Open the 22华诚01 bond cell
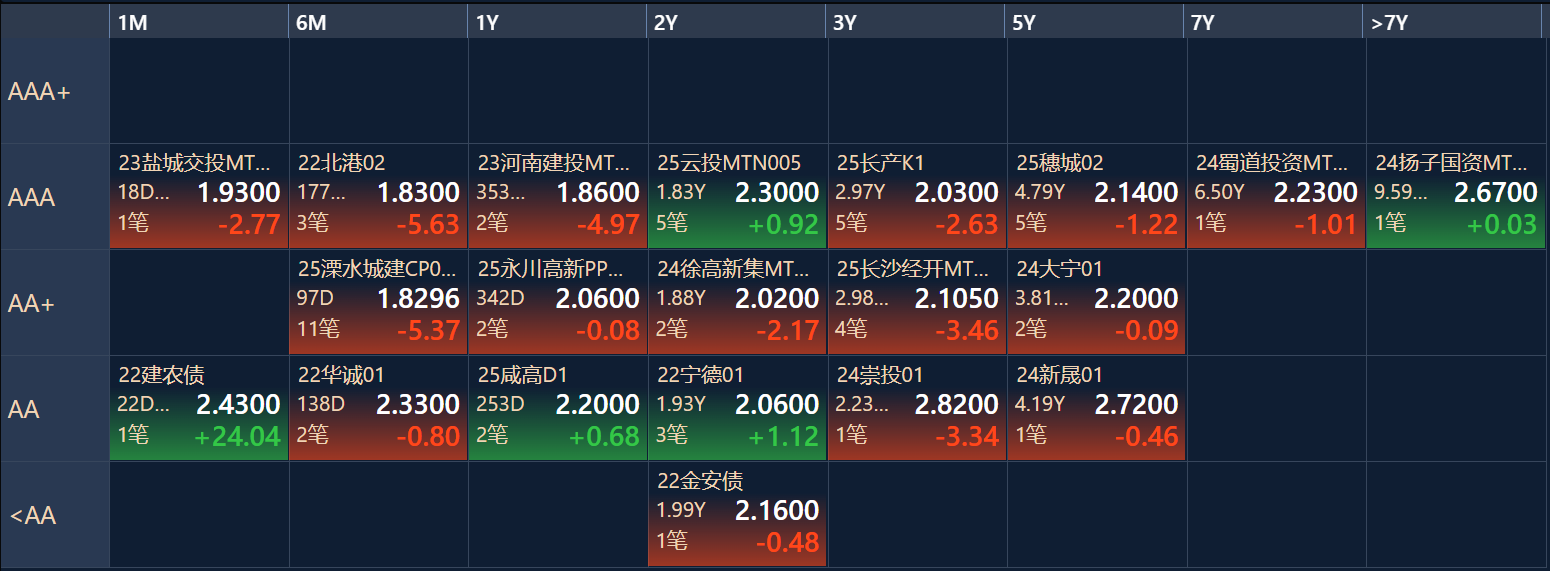Image resolution: width=1550 pixels, height=571 pixels. pos(379,409)
